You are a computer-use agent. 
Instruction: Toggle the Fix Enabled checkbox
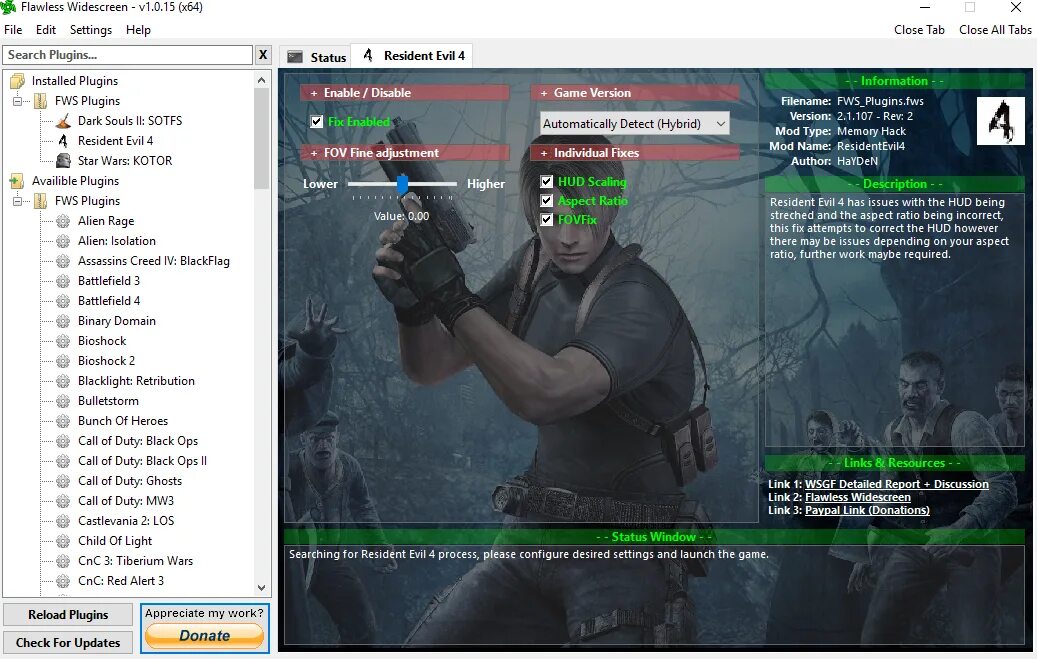point(317,122)
